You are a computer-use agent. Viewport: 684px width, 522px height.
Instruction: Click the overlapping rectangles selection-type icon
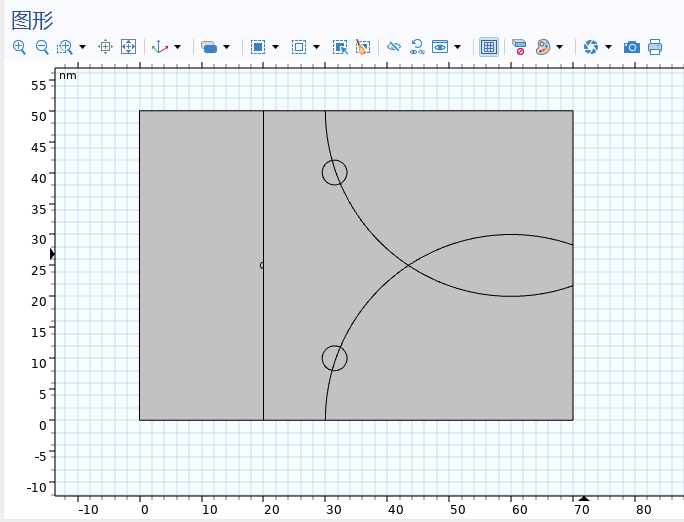pyautogui.click(x=209, y=47)
